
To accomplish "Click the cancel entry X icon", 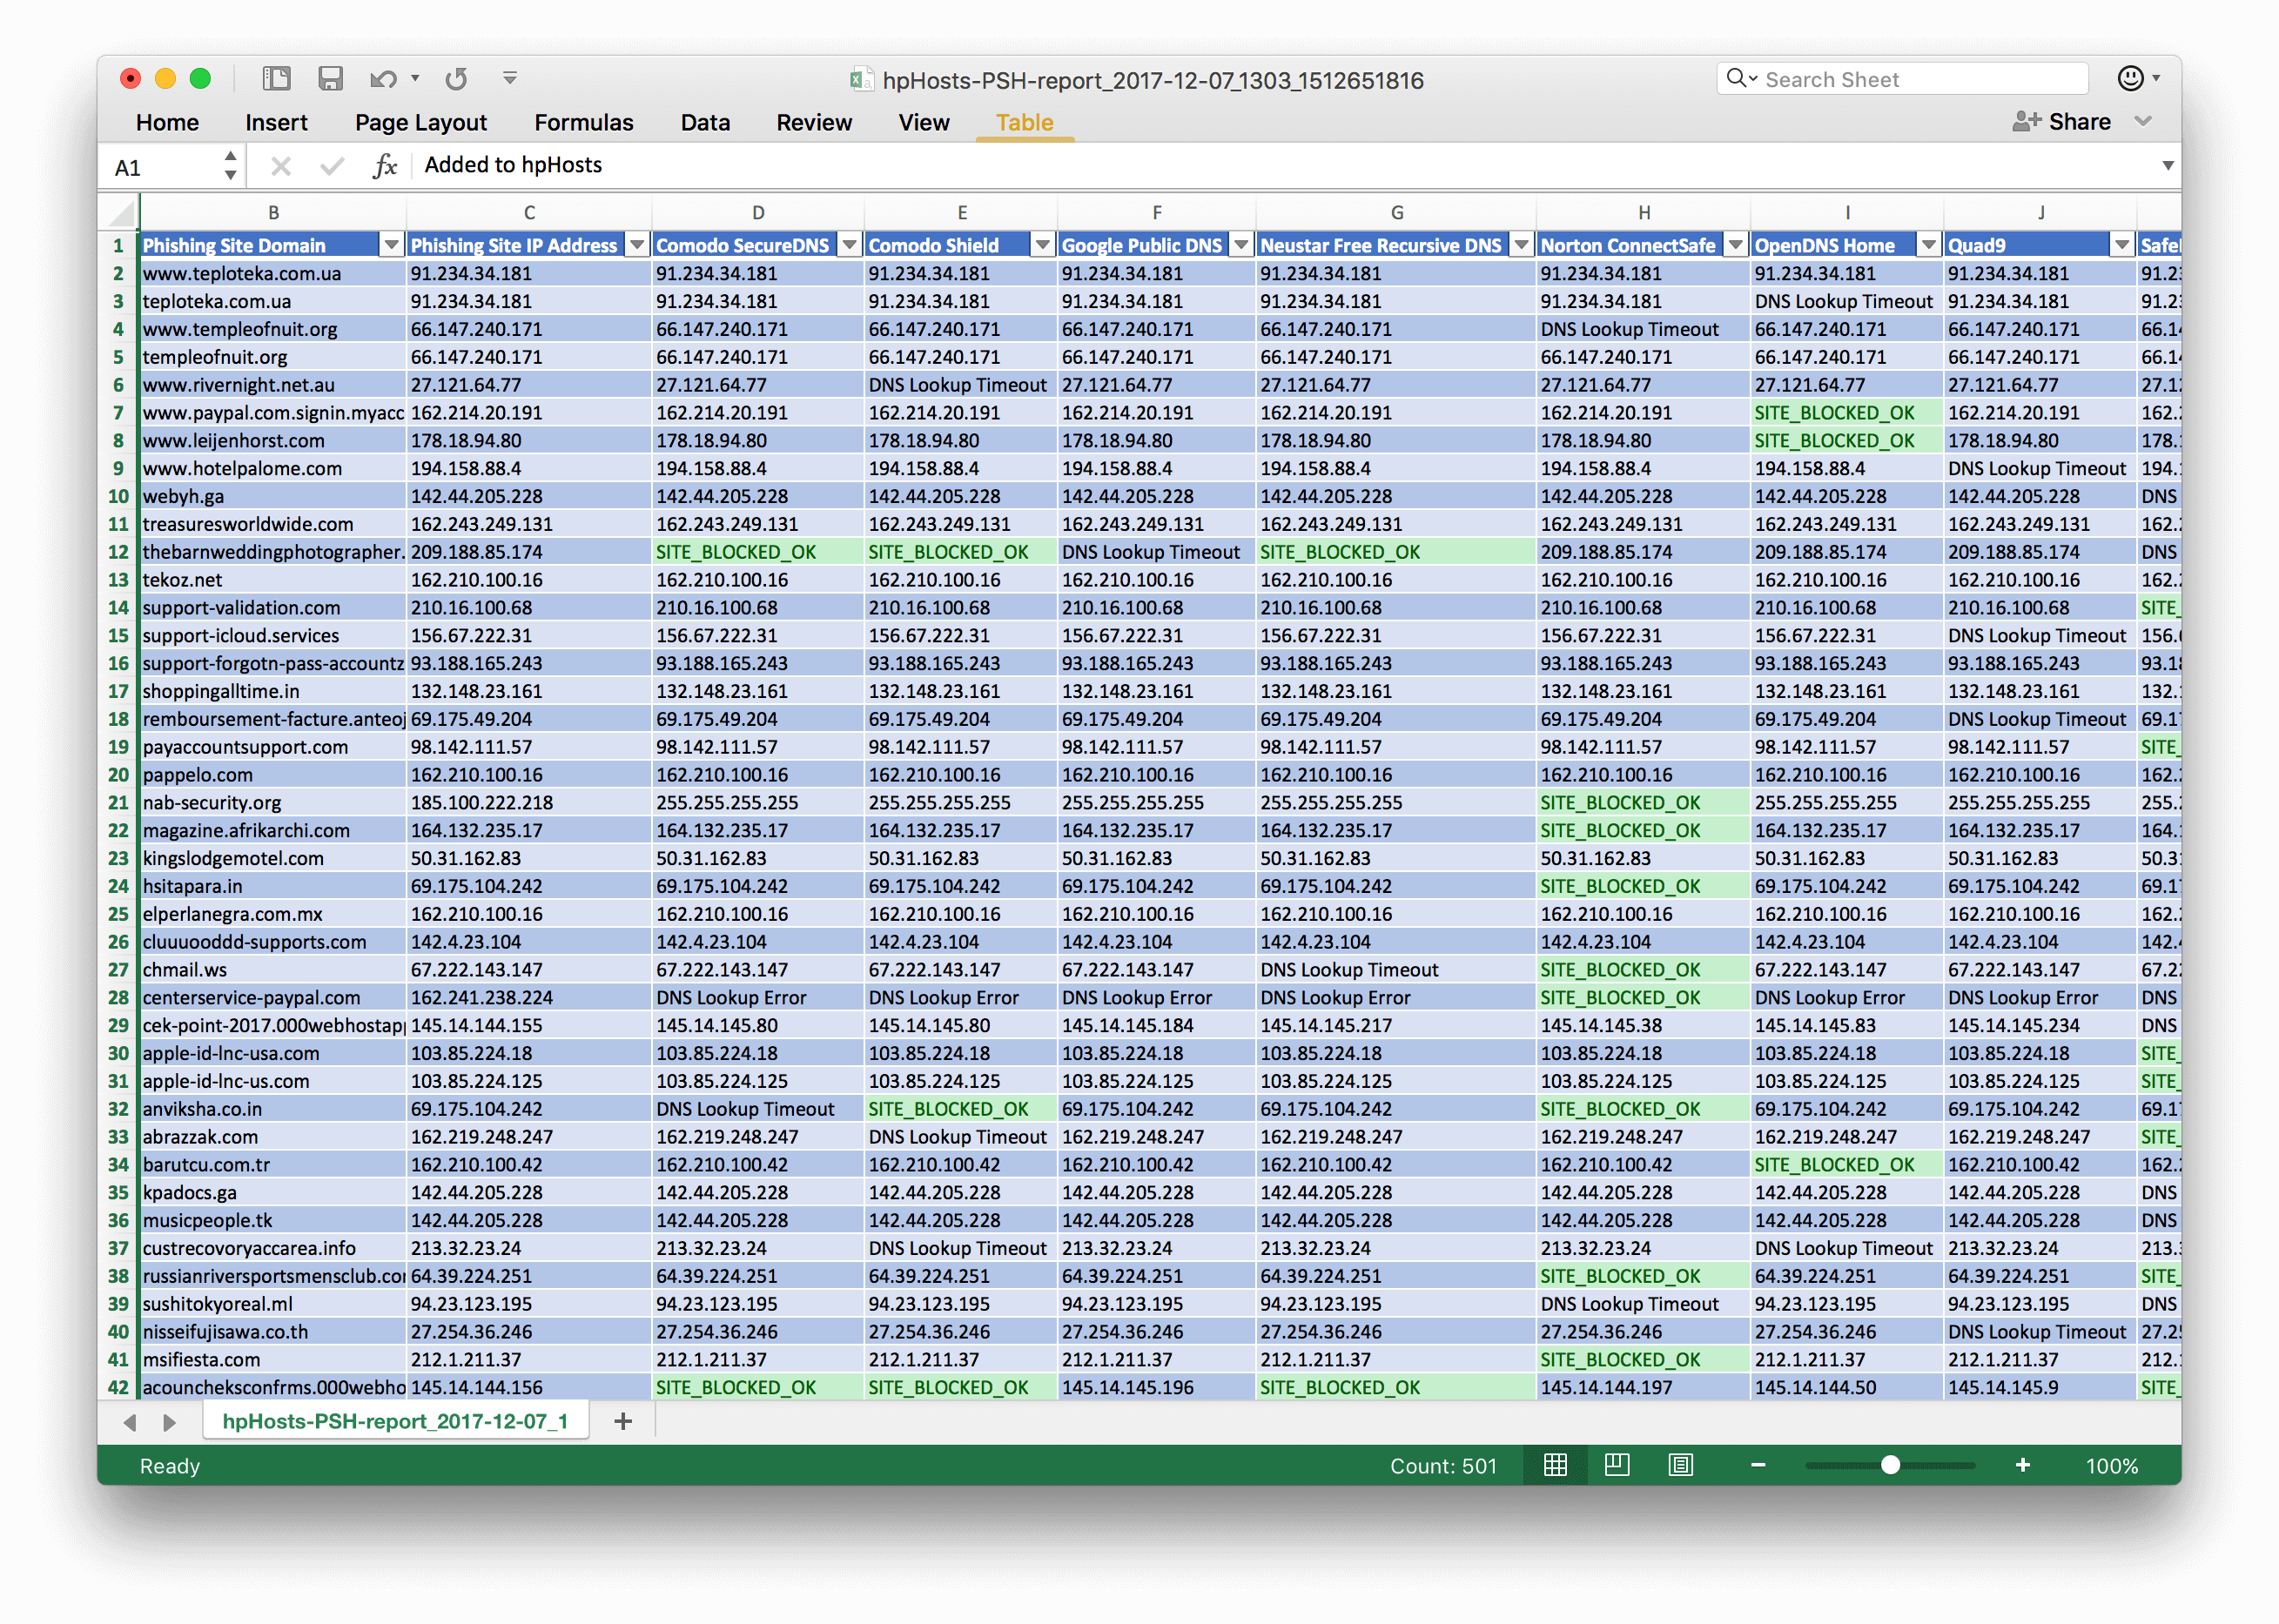I will point(281,166).
